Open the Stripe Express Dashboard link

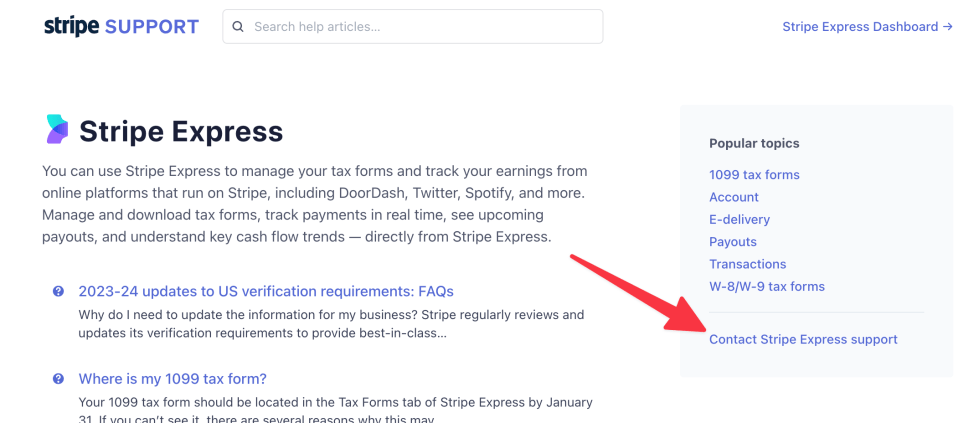tap(866, 27)
